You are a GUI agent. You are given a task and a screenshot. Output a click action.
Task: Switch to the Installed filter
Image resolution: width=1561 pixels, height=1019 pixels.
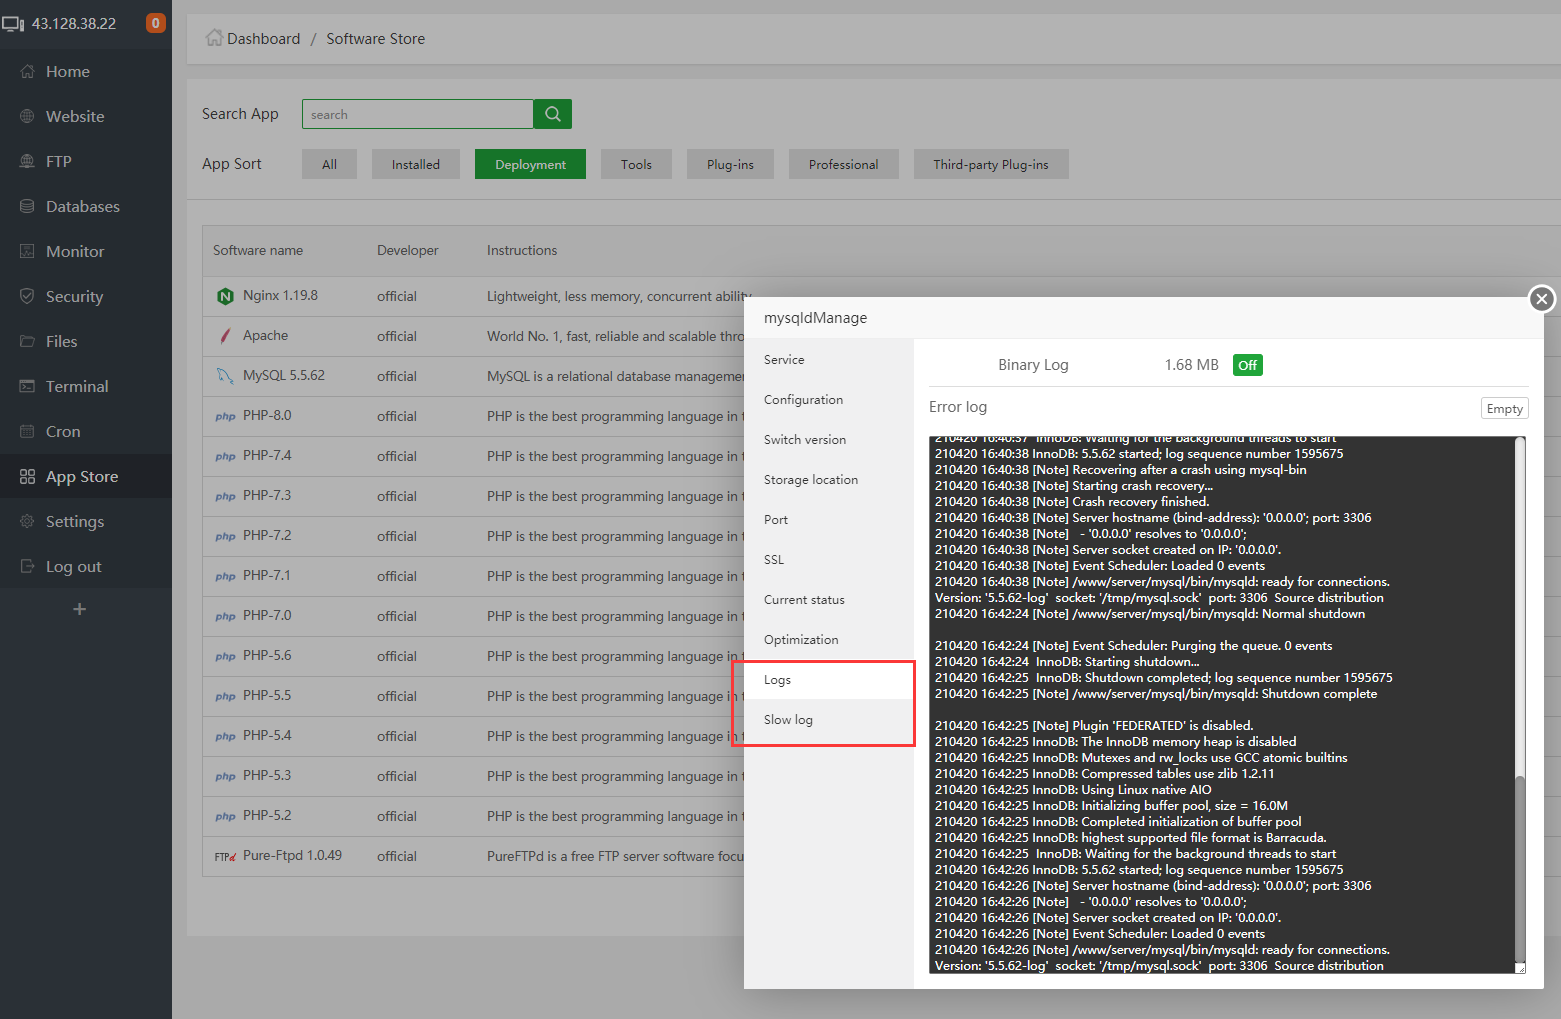pyautogui.click(x=415, y=164)
